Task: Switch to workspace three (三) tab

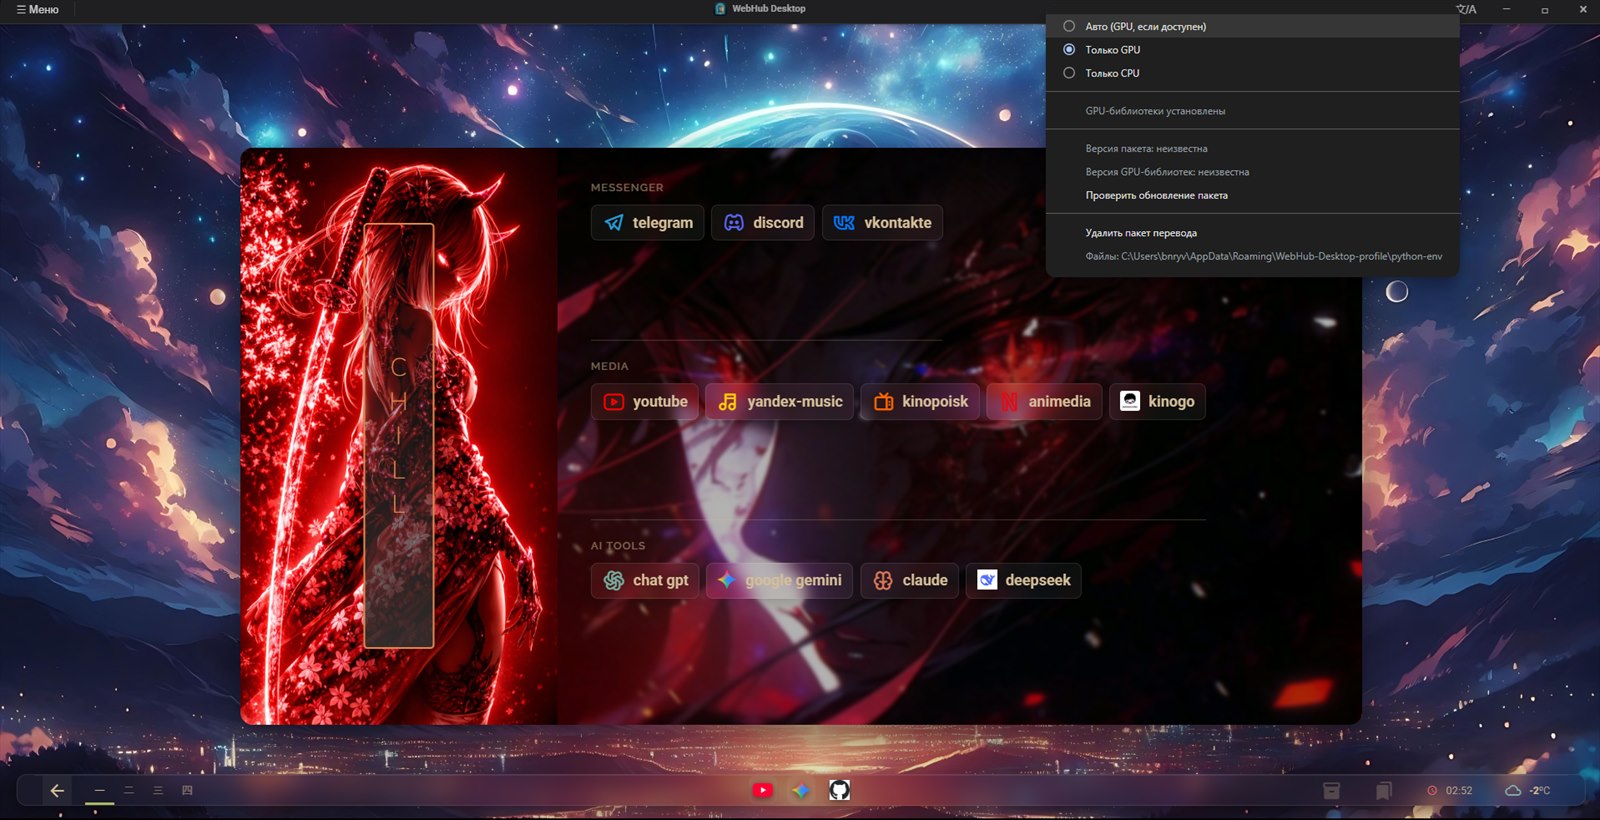Action: [x=157, y=790]
